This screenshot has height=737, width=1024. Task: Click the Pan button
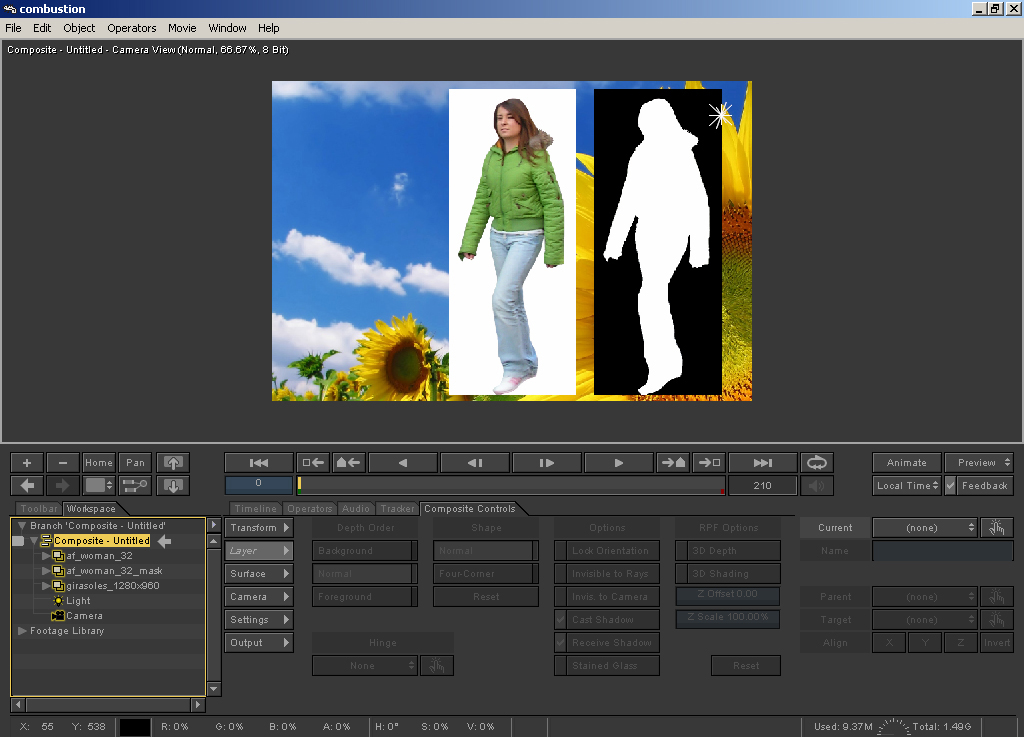135,463
